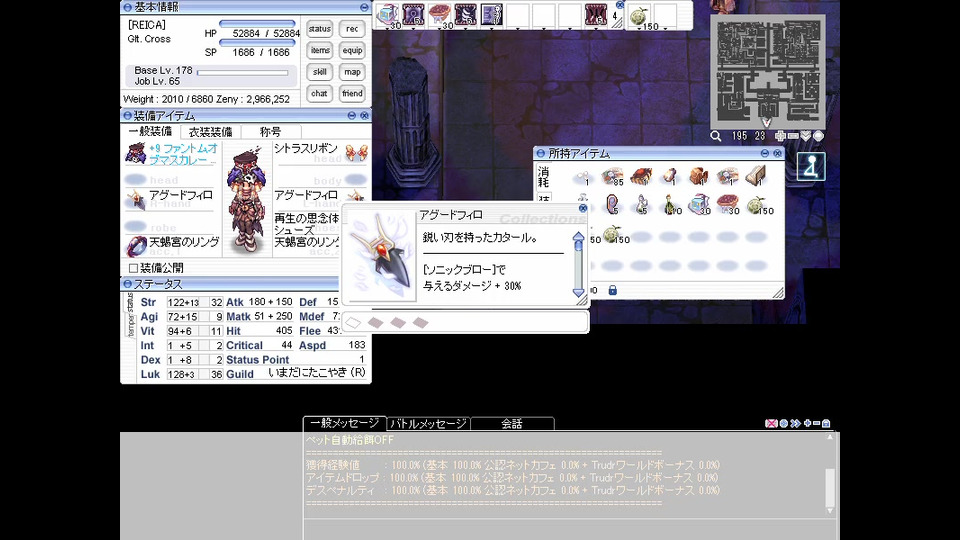Open the バトルメッセージ chat tab
Screen dimensions: 960x540
tap(429, 423)
